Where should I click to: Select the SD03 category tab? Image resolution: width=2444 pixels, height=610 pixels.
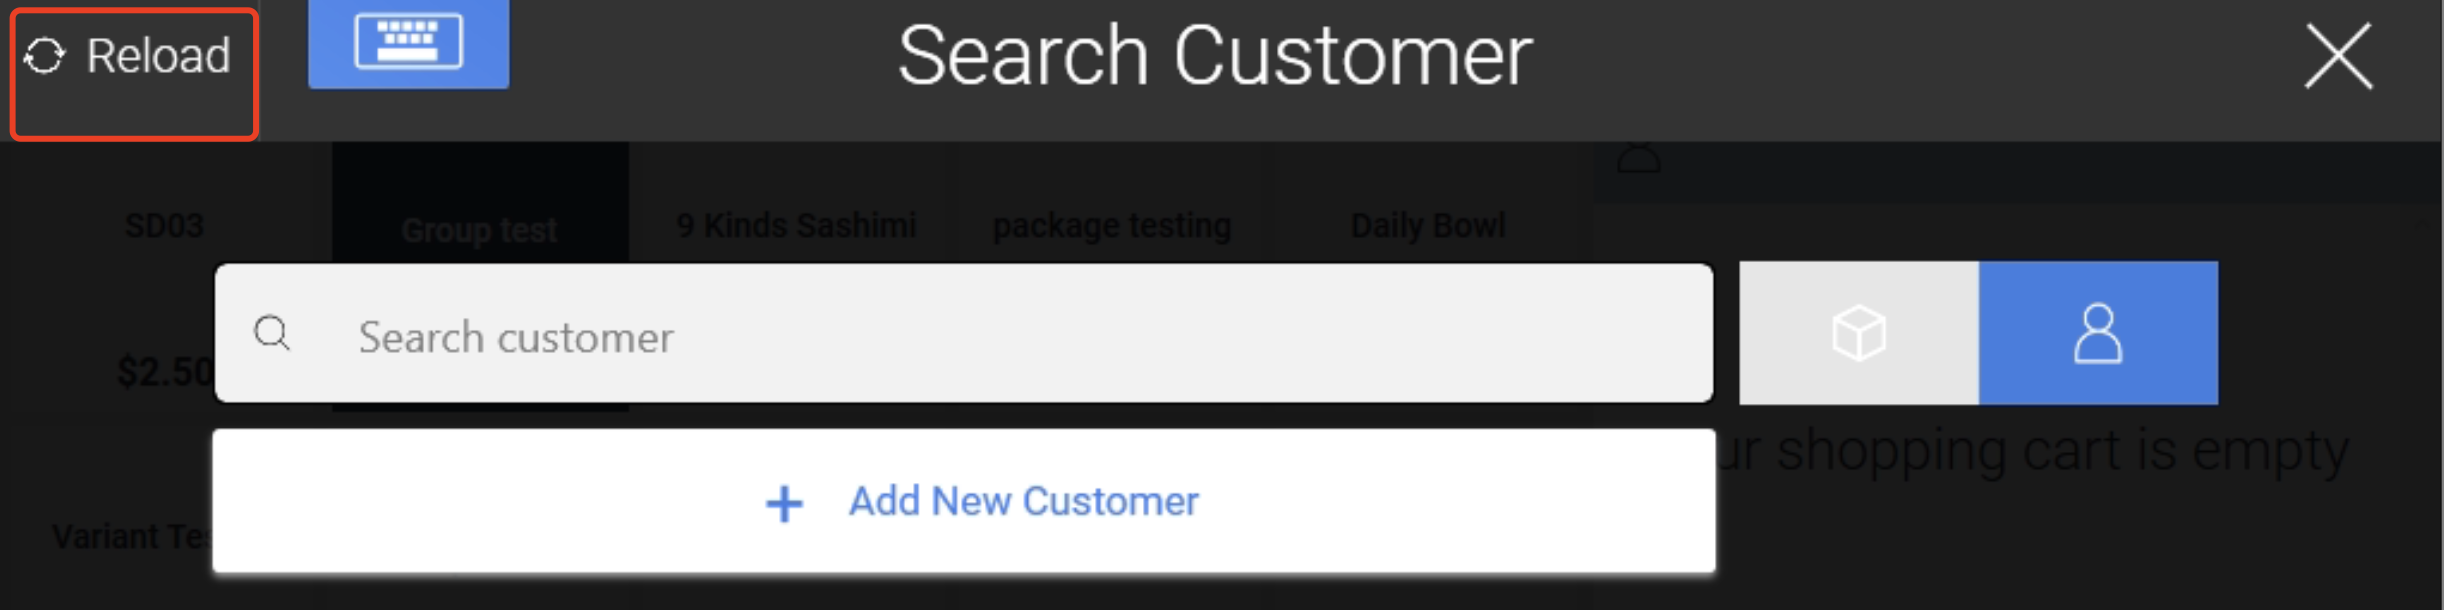click(164, 226)
